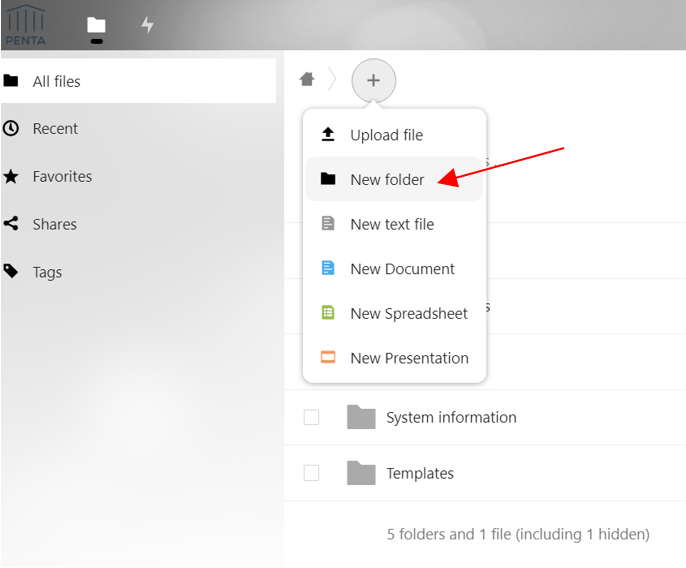Open the Penta logo home link

25,25
